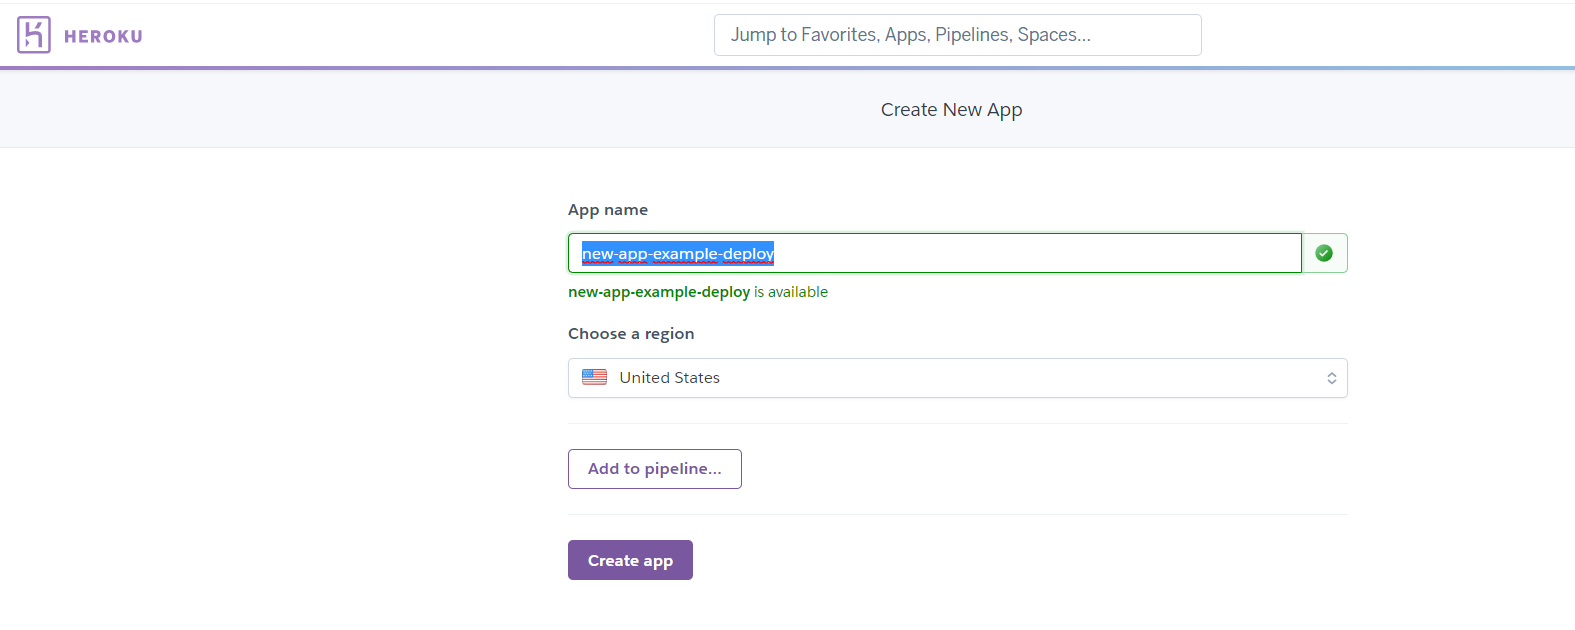Click the green availability checkmark icon
The width and height of the screenshot is (1575, 630).
tap(1324, 254)
